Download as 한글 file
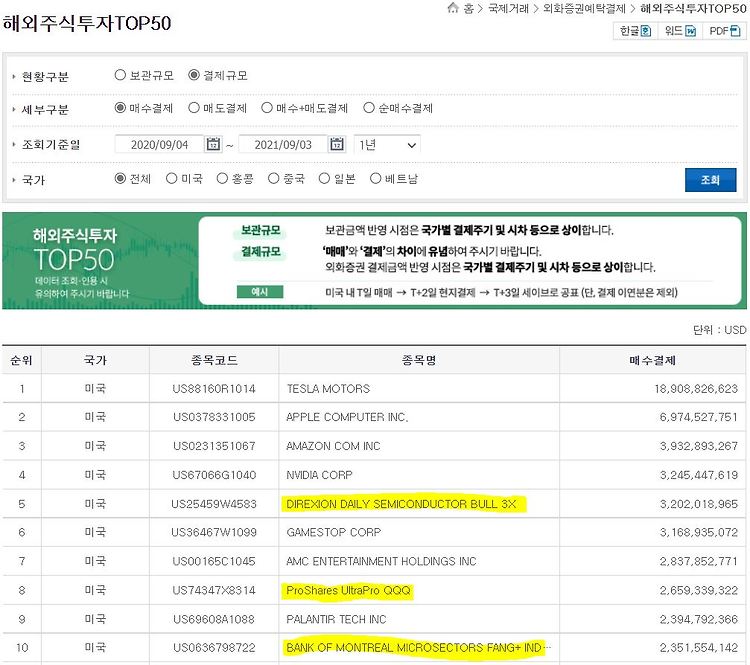750x665 pixels. 635,31
